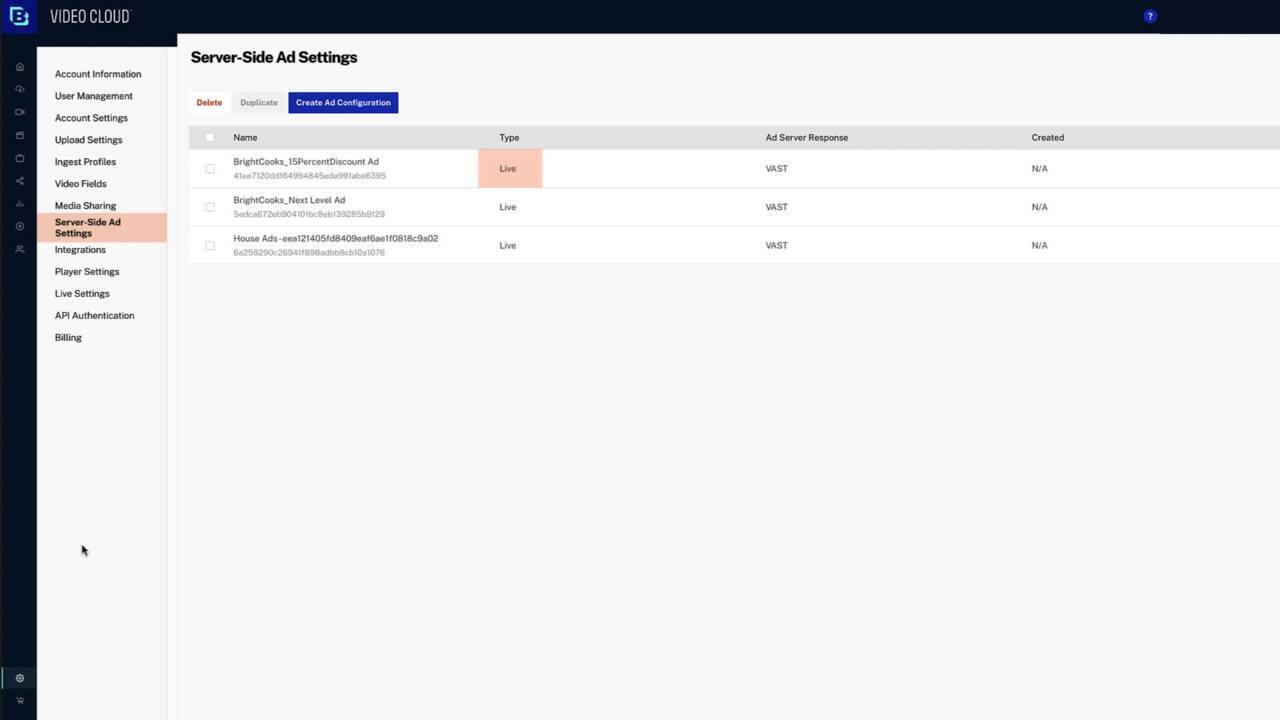
Task: Click the Ad Server Response column header
Action: [806, 137]
